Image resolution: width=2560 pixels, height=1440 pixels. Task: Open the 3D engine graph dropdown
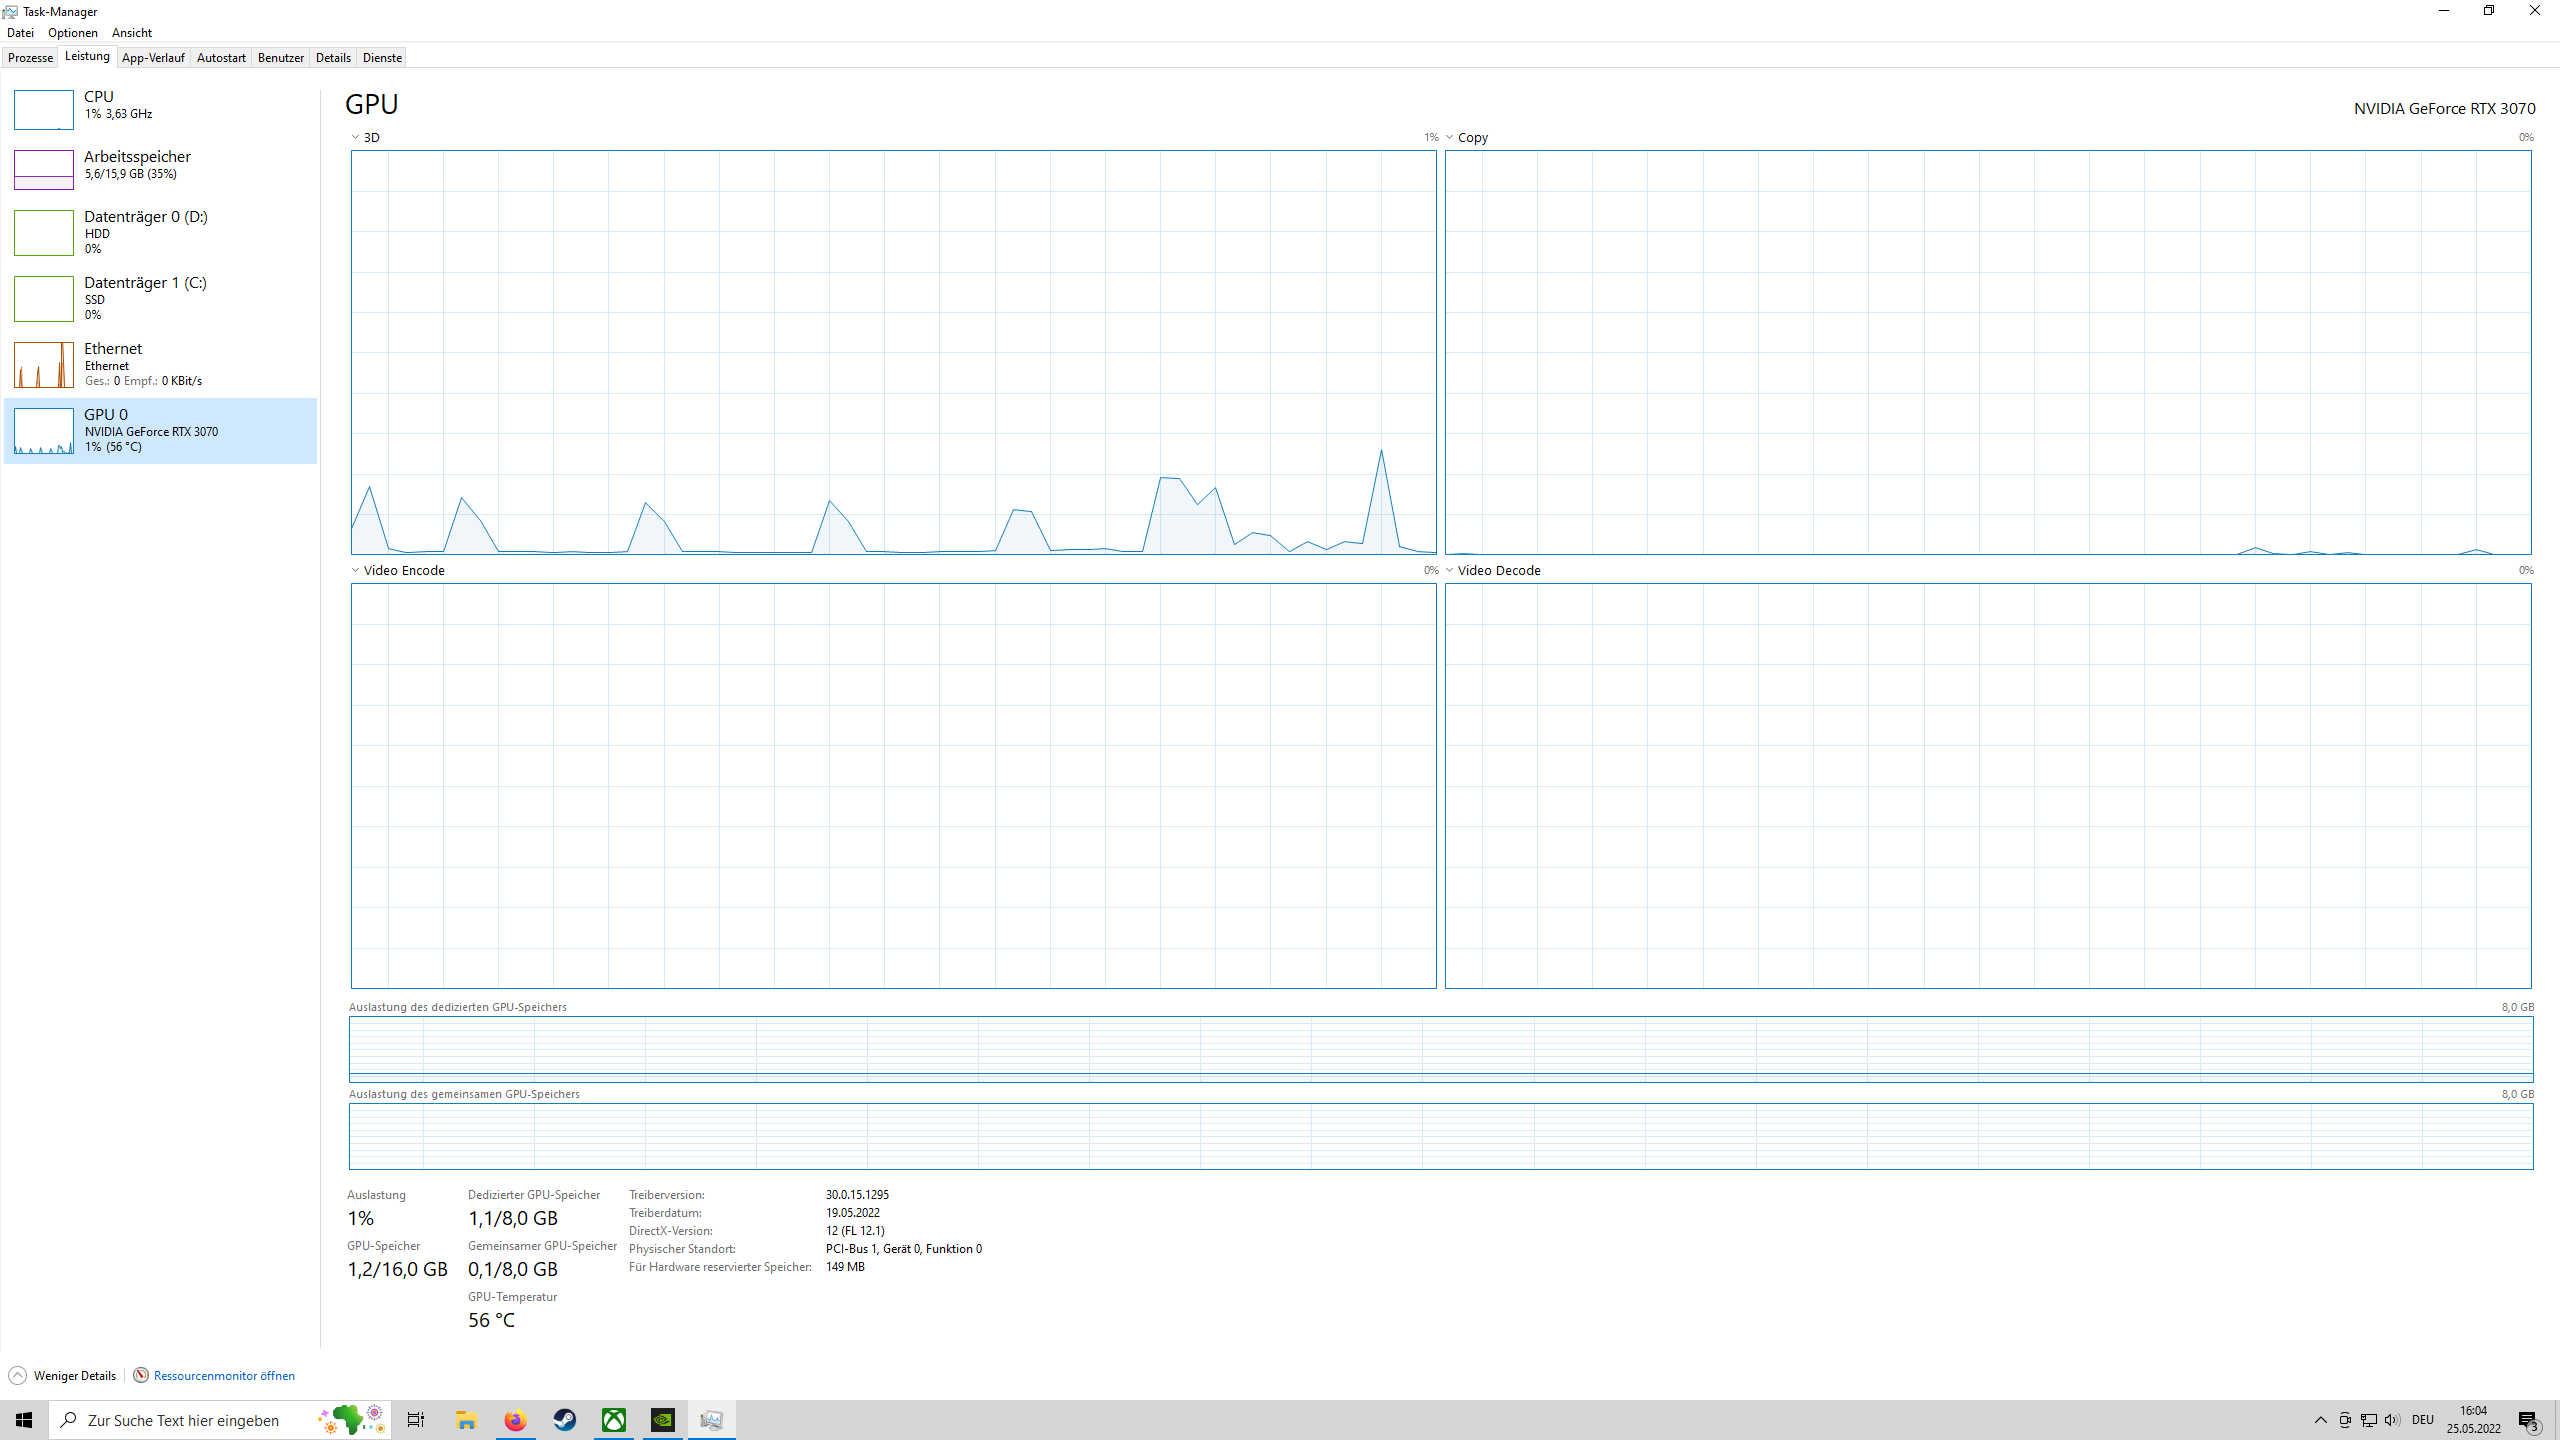click(365, 138)
